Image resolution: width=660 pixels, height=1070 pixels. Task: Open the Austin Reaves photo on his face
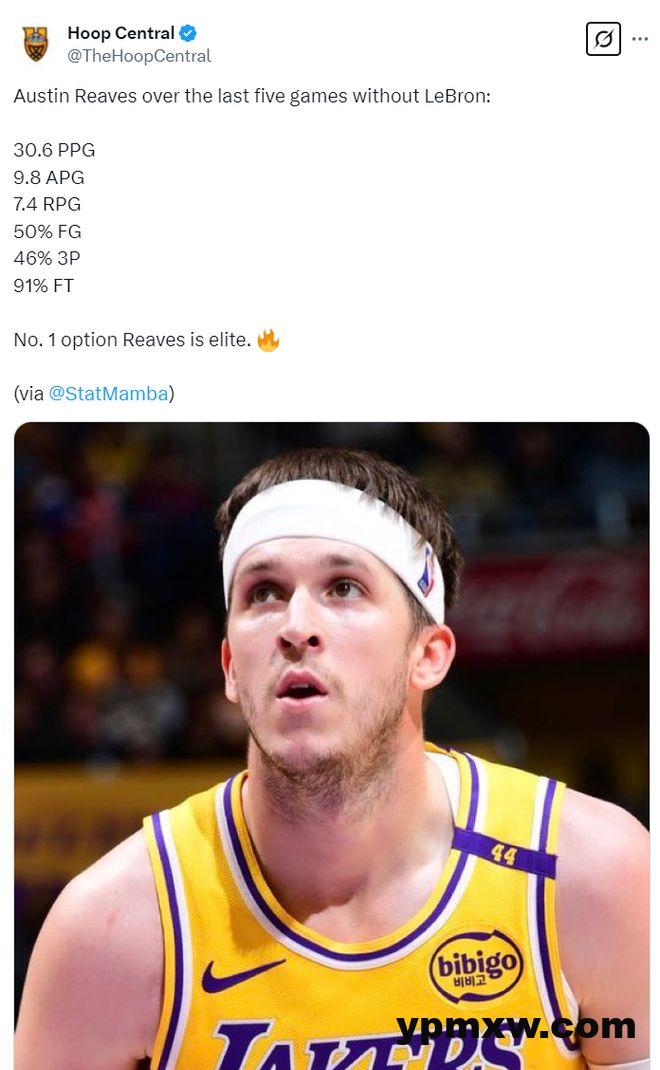(320, 640)
